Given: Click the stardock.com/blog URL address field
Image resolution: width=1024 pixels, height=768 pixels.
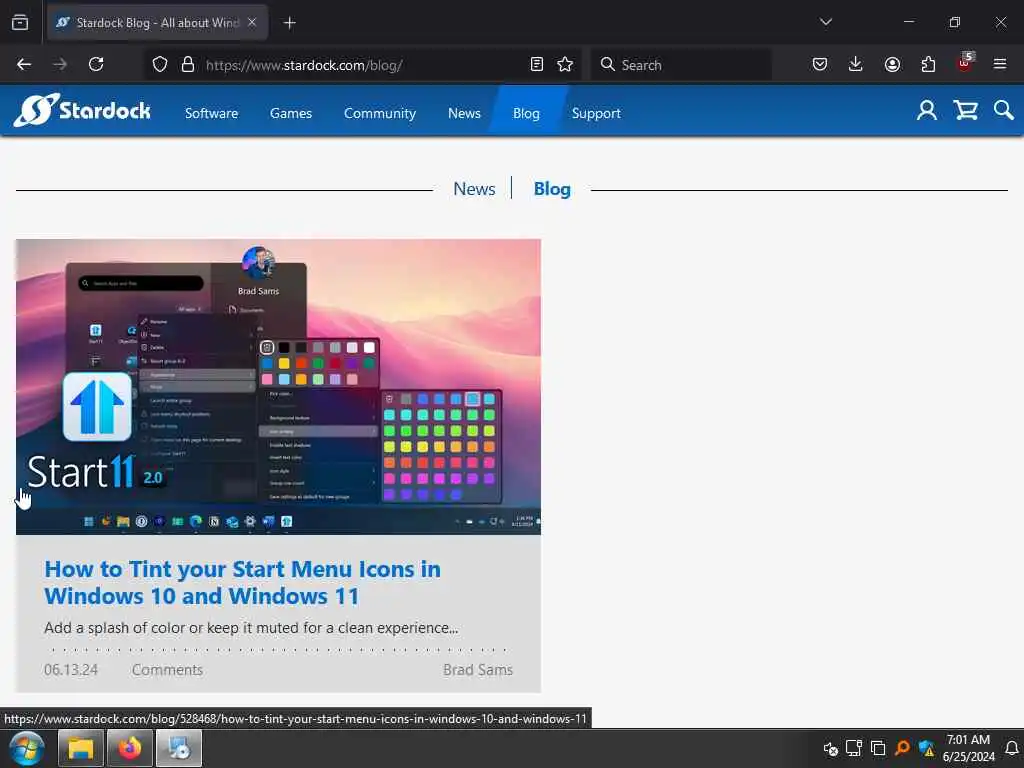Looking at the screenshot, I should 362,65.
